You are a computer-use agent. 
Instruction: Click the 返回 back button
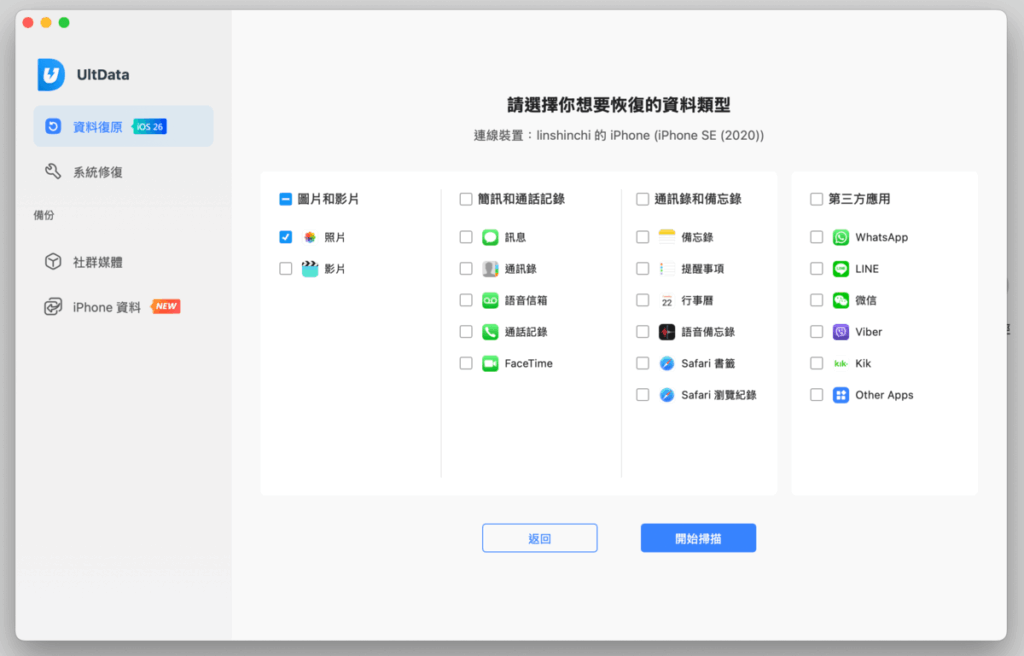click(x=539, y=538)
